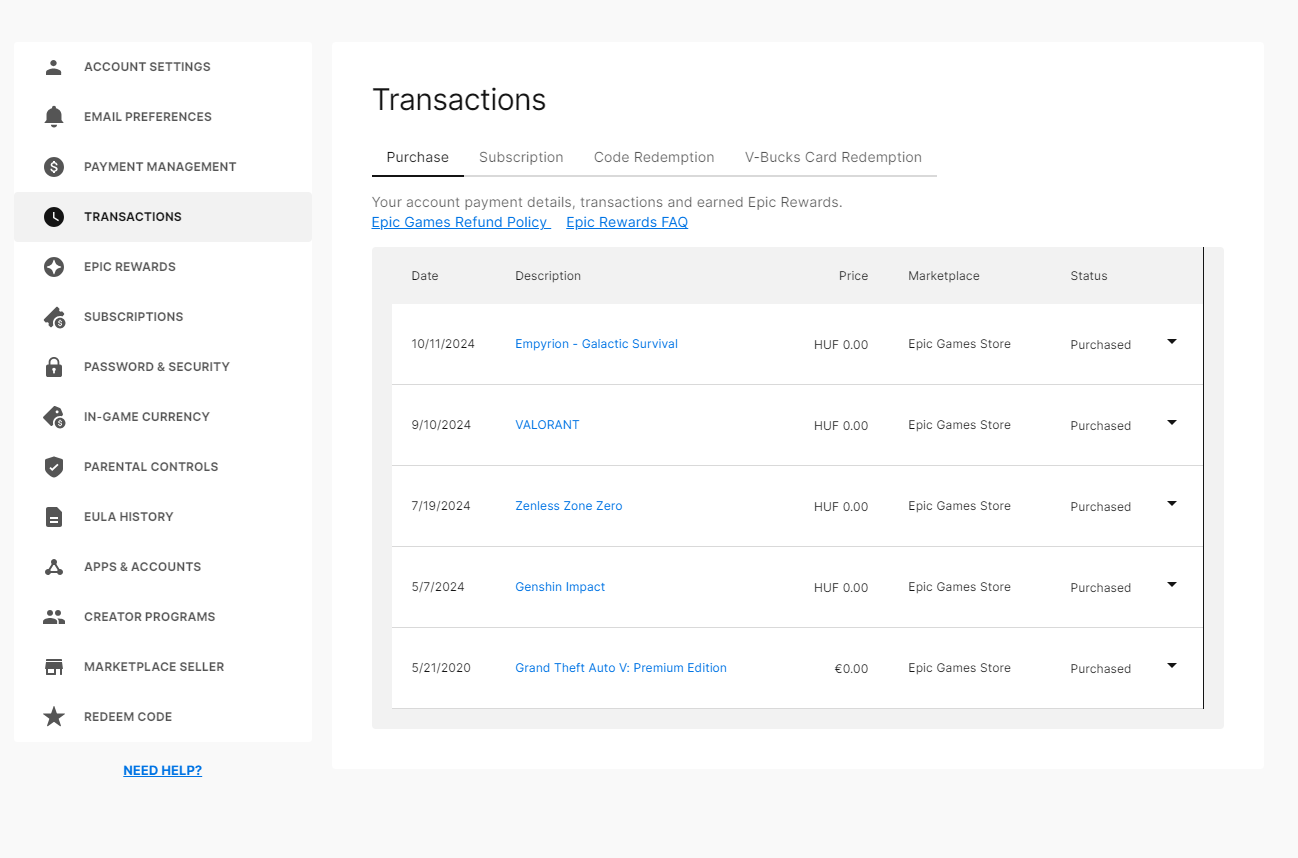Viewport: 1298px width, 858px height.
Task: Click the Marketplace Seller storefront icon
Action: (54, 667)
